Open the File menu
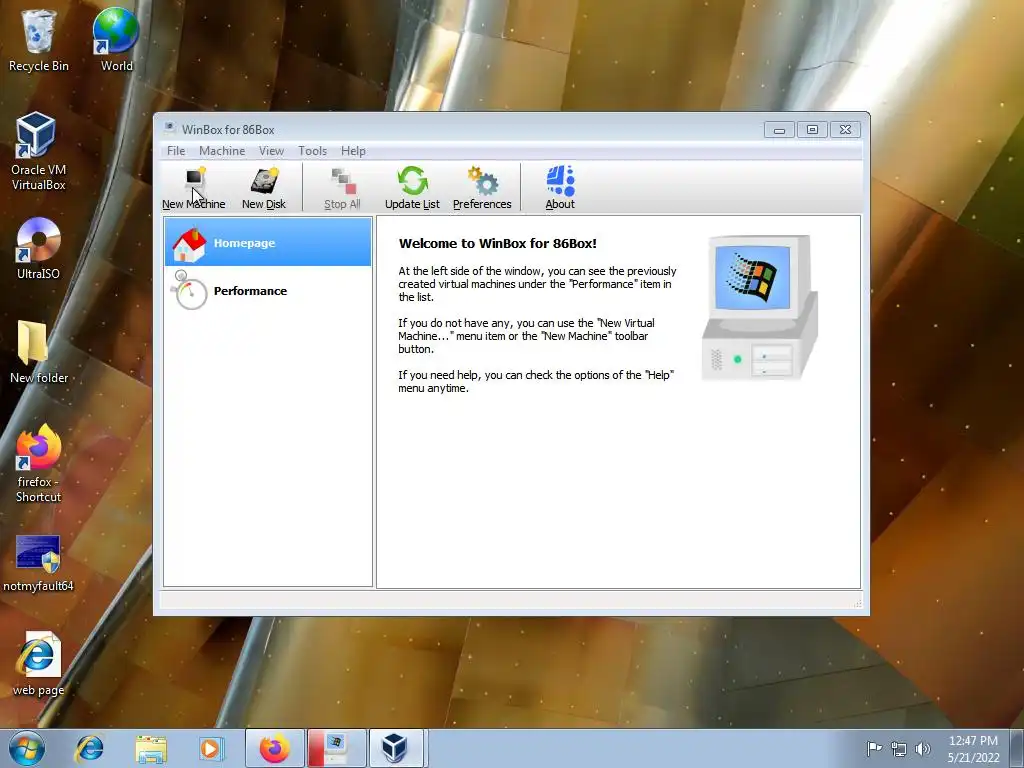 (176, 151)
